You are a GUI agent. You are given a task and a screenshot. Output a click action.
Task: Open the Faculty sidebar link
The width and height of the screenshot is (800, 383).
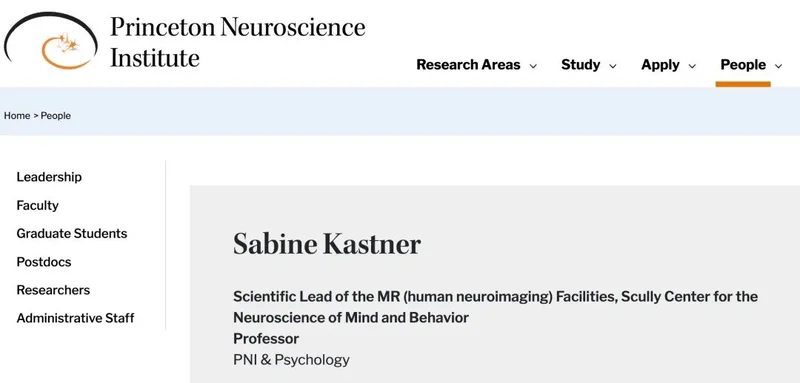(x=37, y=206)
